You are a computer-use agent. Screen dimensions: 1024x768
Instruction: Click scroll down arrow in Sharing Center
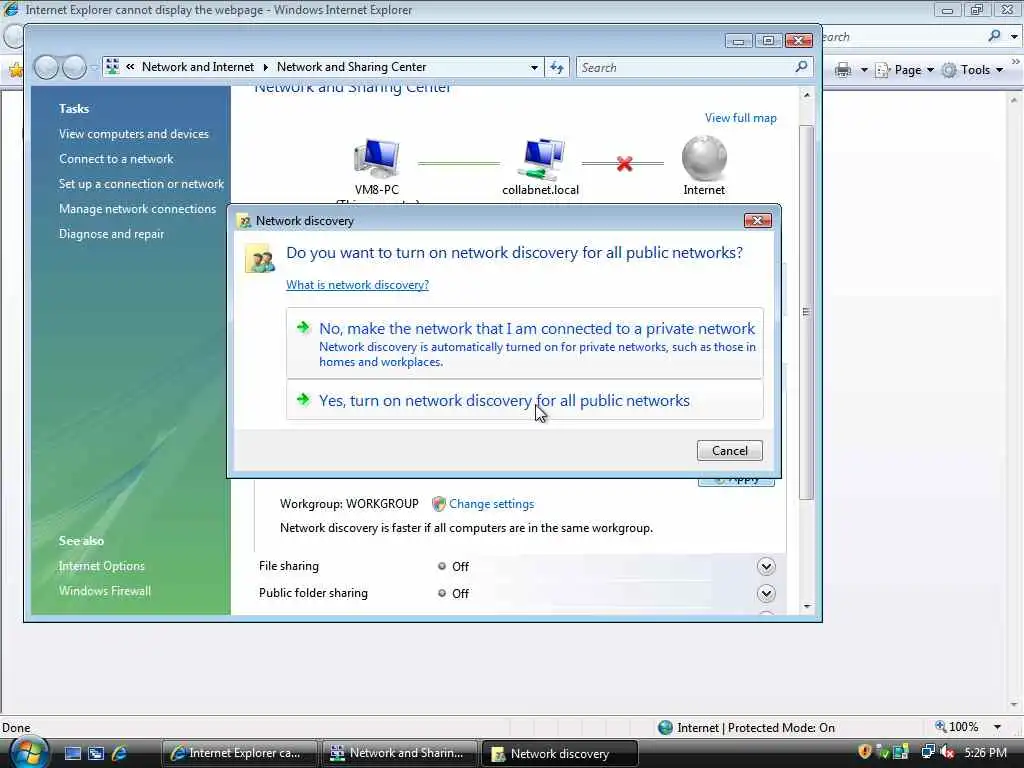point(807,607)
